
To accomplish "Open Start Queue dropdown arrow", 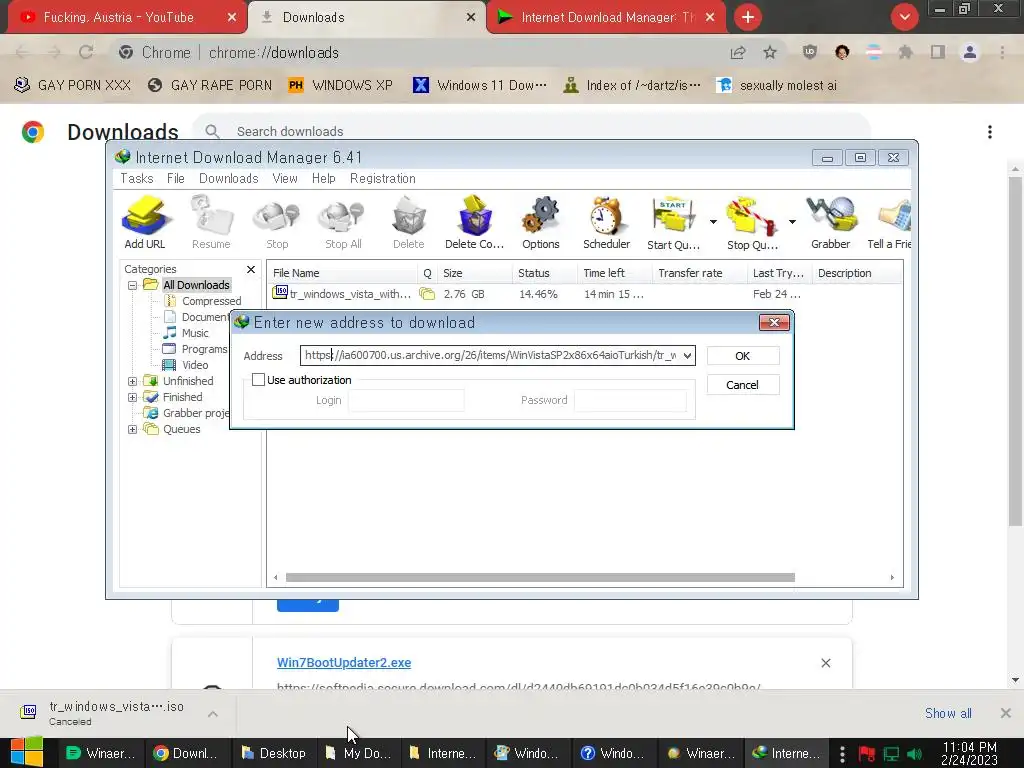I will point(713,222).
